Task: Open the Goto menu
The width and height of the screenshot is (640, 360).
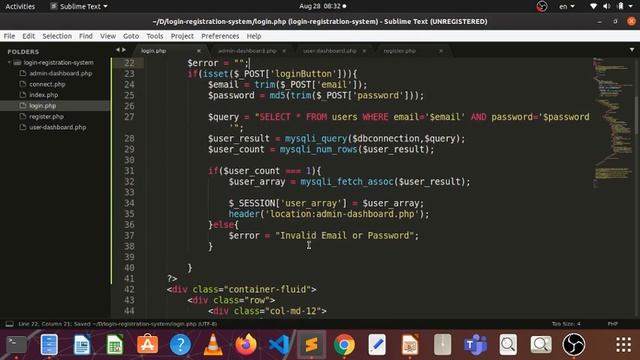Action: pyautogui.click(x=131, y=36)
